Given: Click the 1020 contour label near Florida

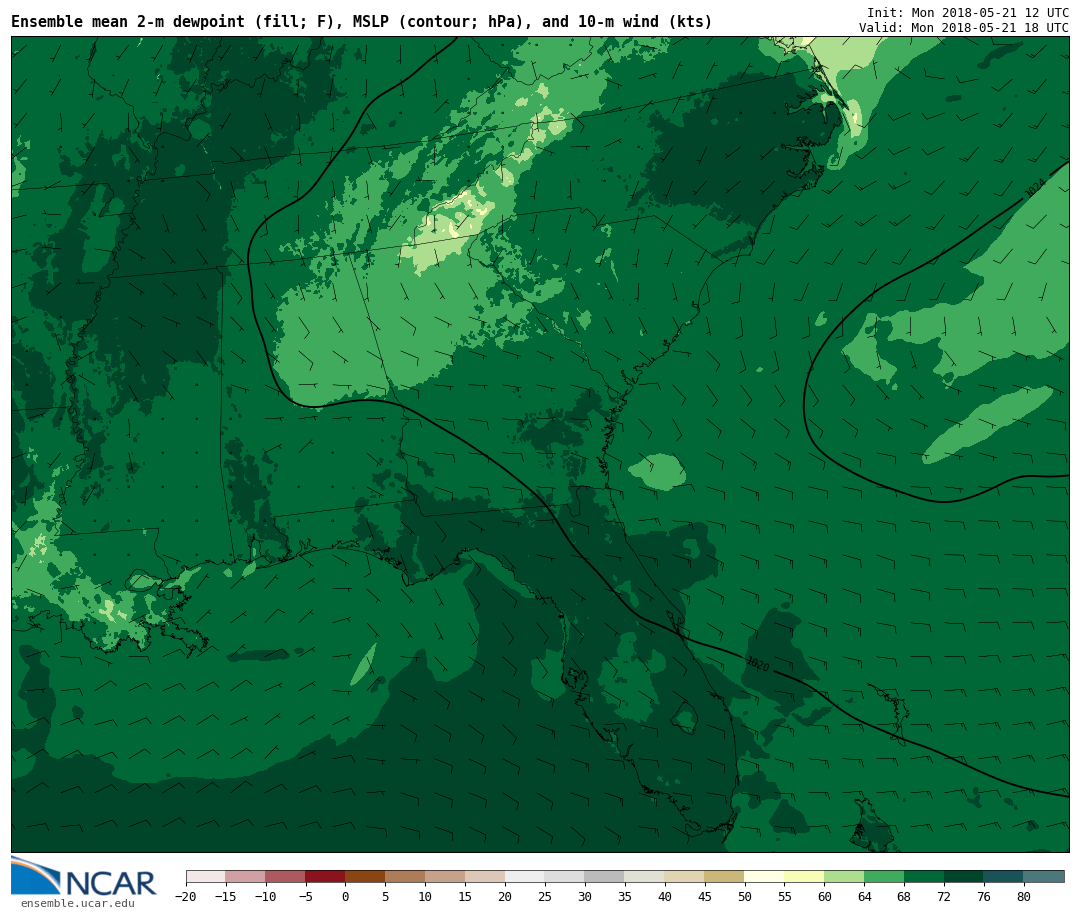Looking at the screenshot, I should point(757,664).
